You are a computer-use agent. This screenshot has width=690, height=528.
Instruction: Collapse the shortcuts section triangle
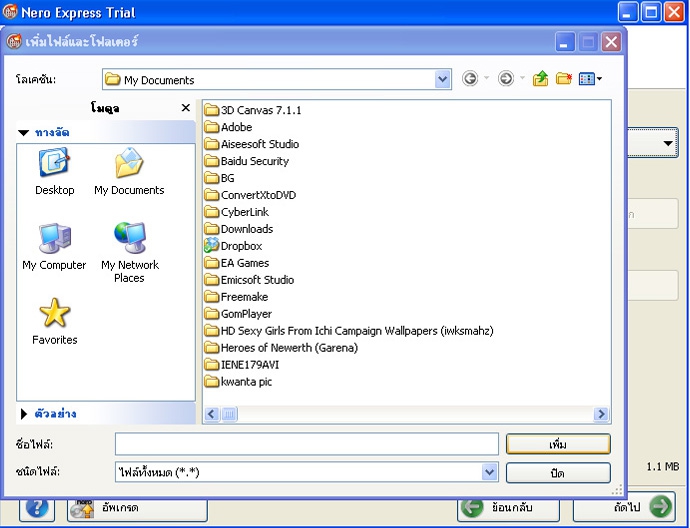tap(24, 132)
